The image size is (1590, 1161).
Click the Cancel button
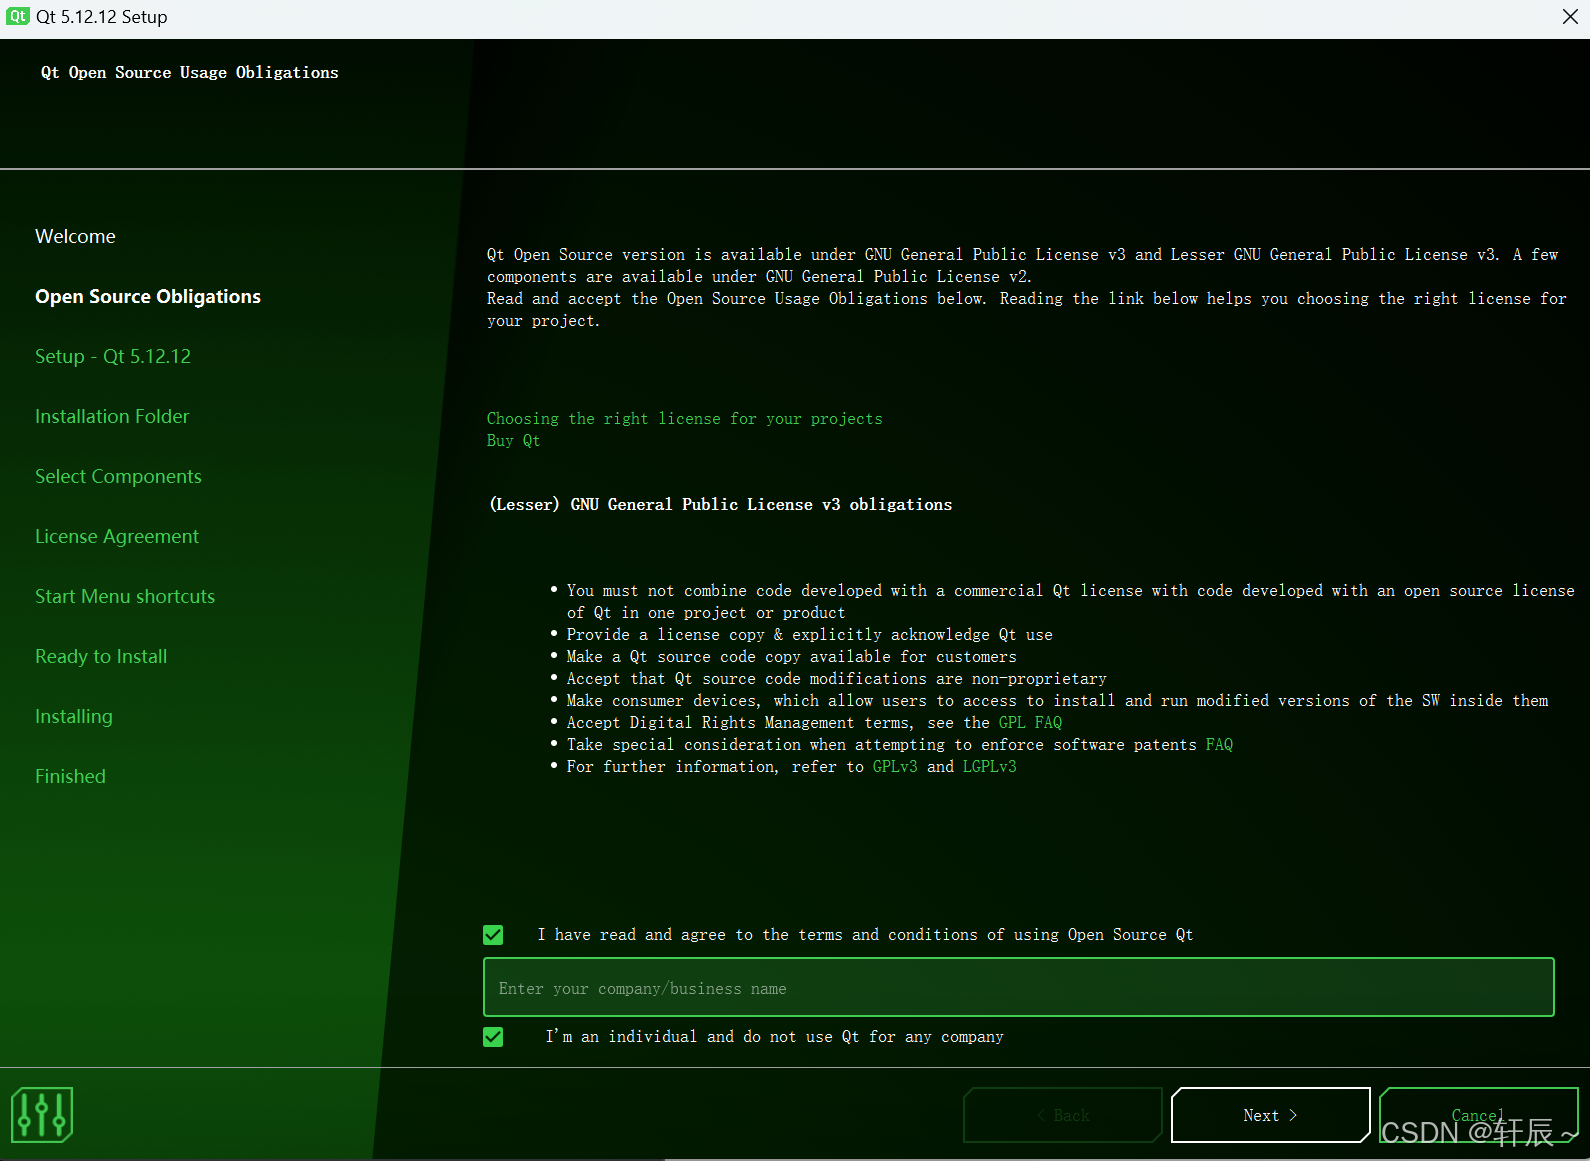[1478, 1115]
